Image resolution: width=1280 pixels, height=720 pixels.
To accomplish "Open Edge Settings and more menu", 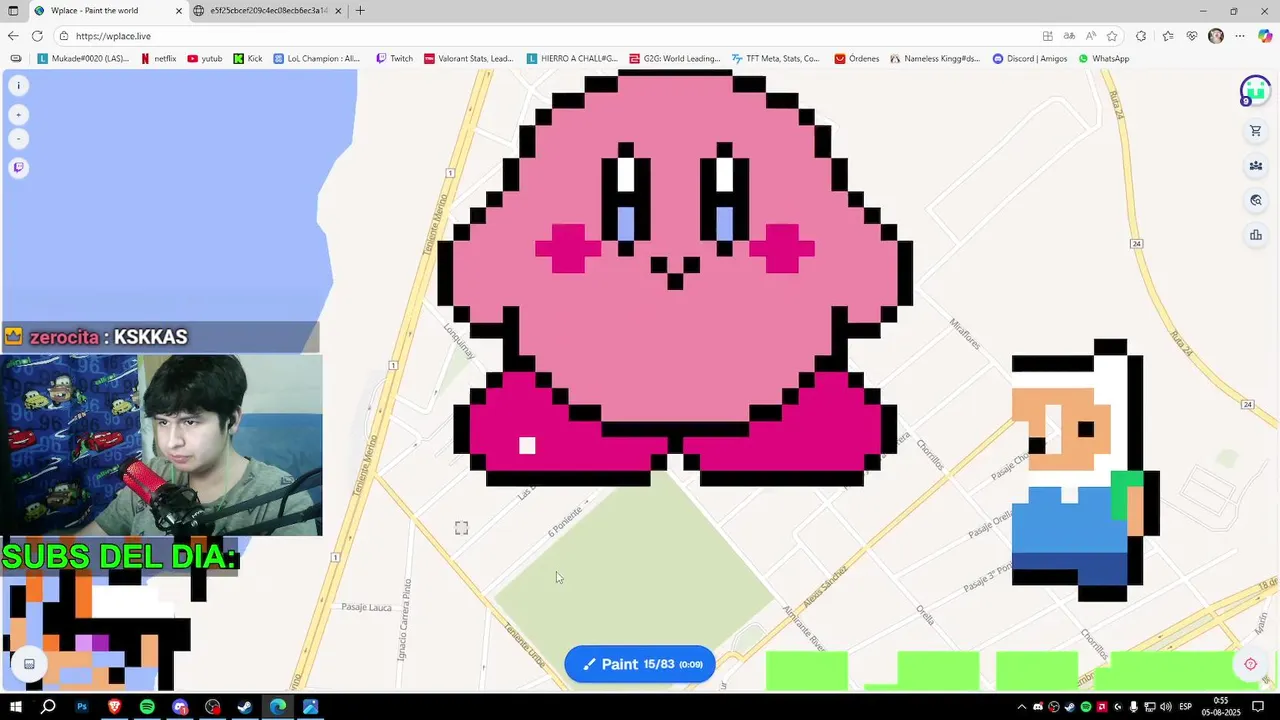I will tap(1240, 36).
